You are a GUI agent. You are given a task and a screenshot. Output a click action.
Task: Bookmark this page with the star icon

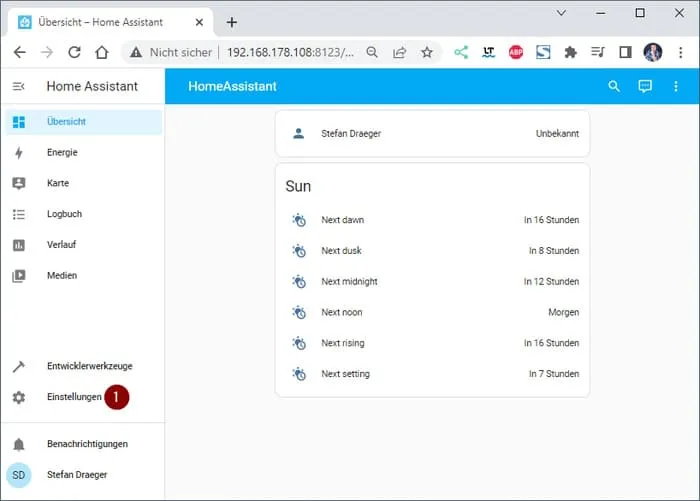tap(427, 52)
